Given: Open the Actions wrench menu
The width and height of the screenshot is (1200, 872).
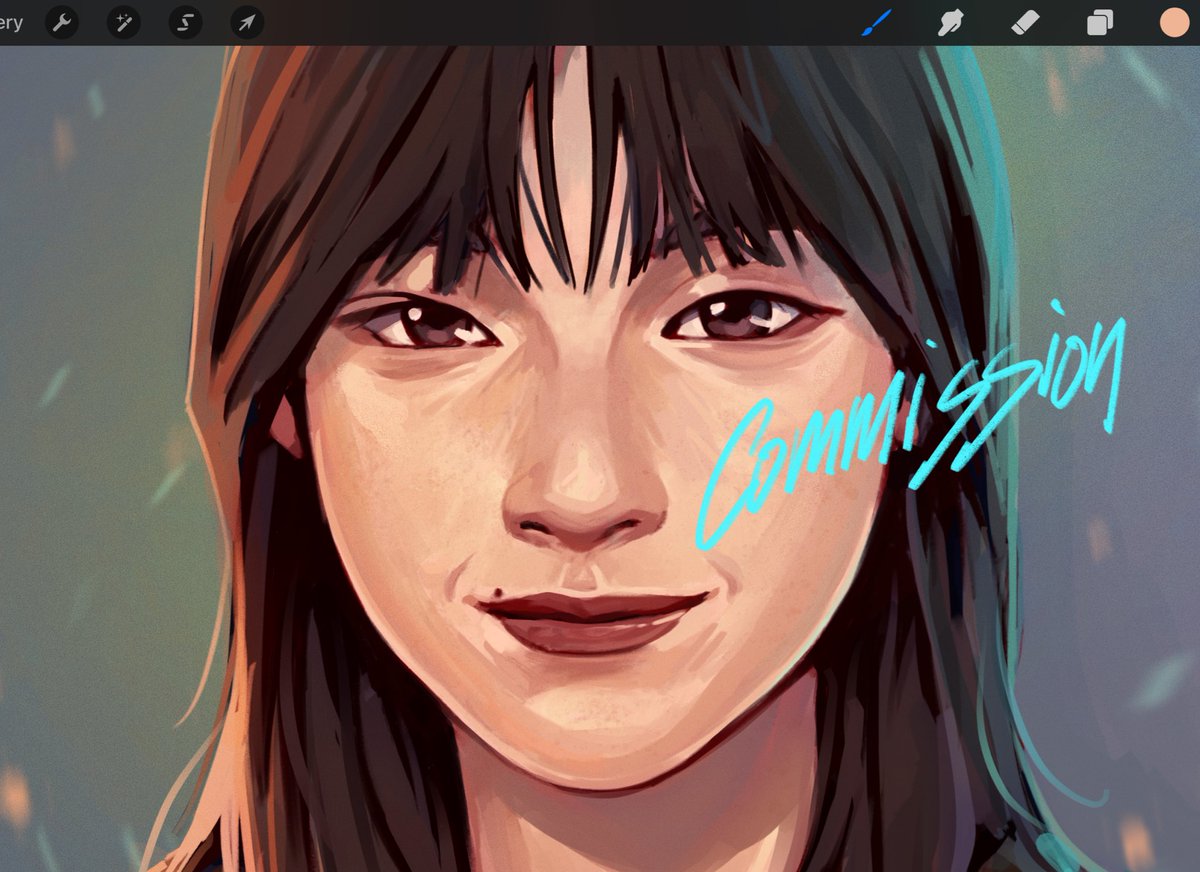Looking at the screenshot, I should coord(62,22).
